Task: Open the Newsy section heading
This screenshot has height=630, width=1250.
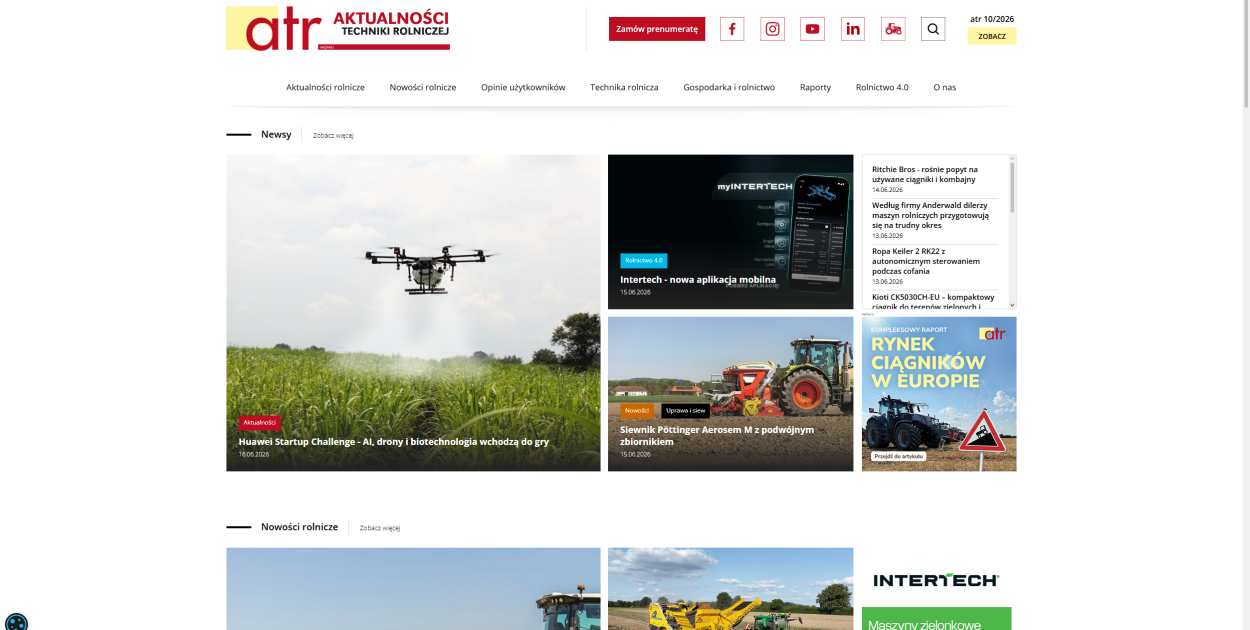Action: click(x=276, y=134)
